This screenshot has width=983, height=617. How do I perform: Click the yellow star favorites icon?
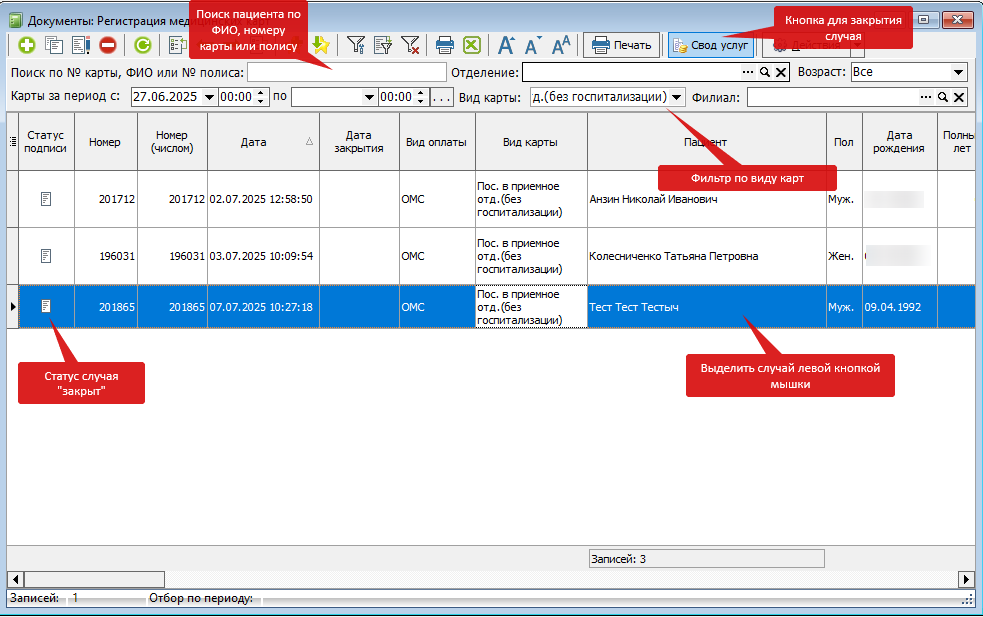(x=321, y=45)
